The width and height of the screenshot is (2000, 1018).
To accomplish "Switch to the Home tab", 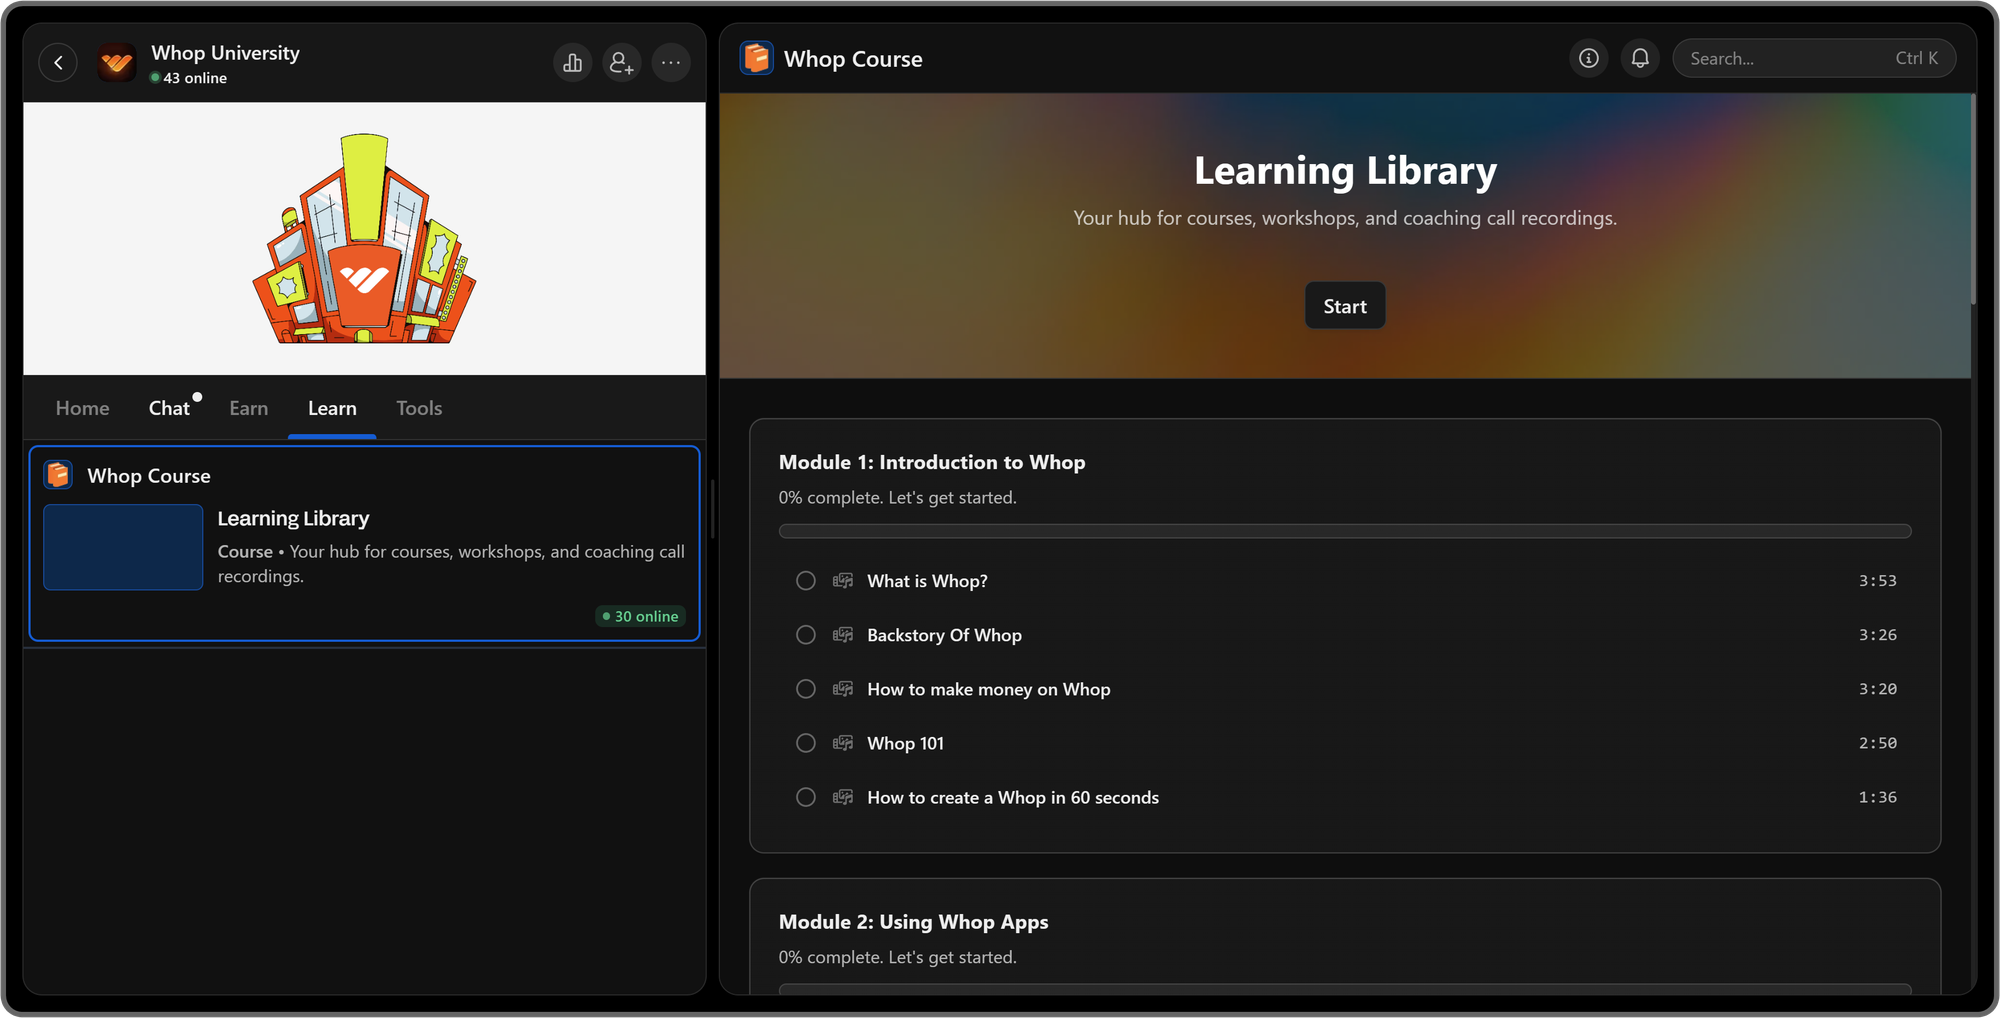I will click(x=83, y=408).
